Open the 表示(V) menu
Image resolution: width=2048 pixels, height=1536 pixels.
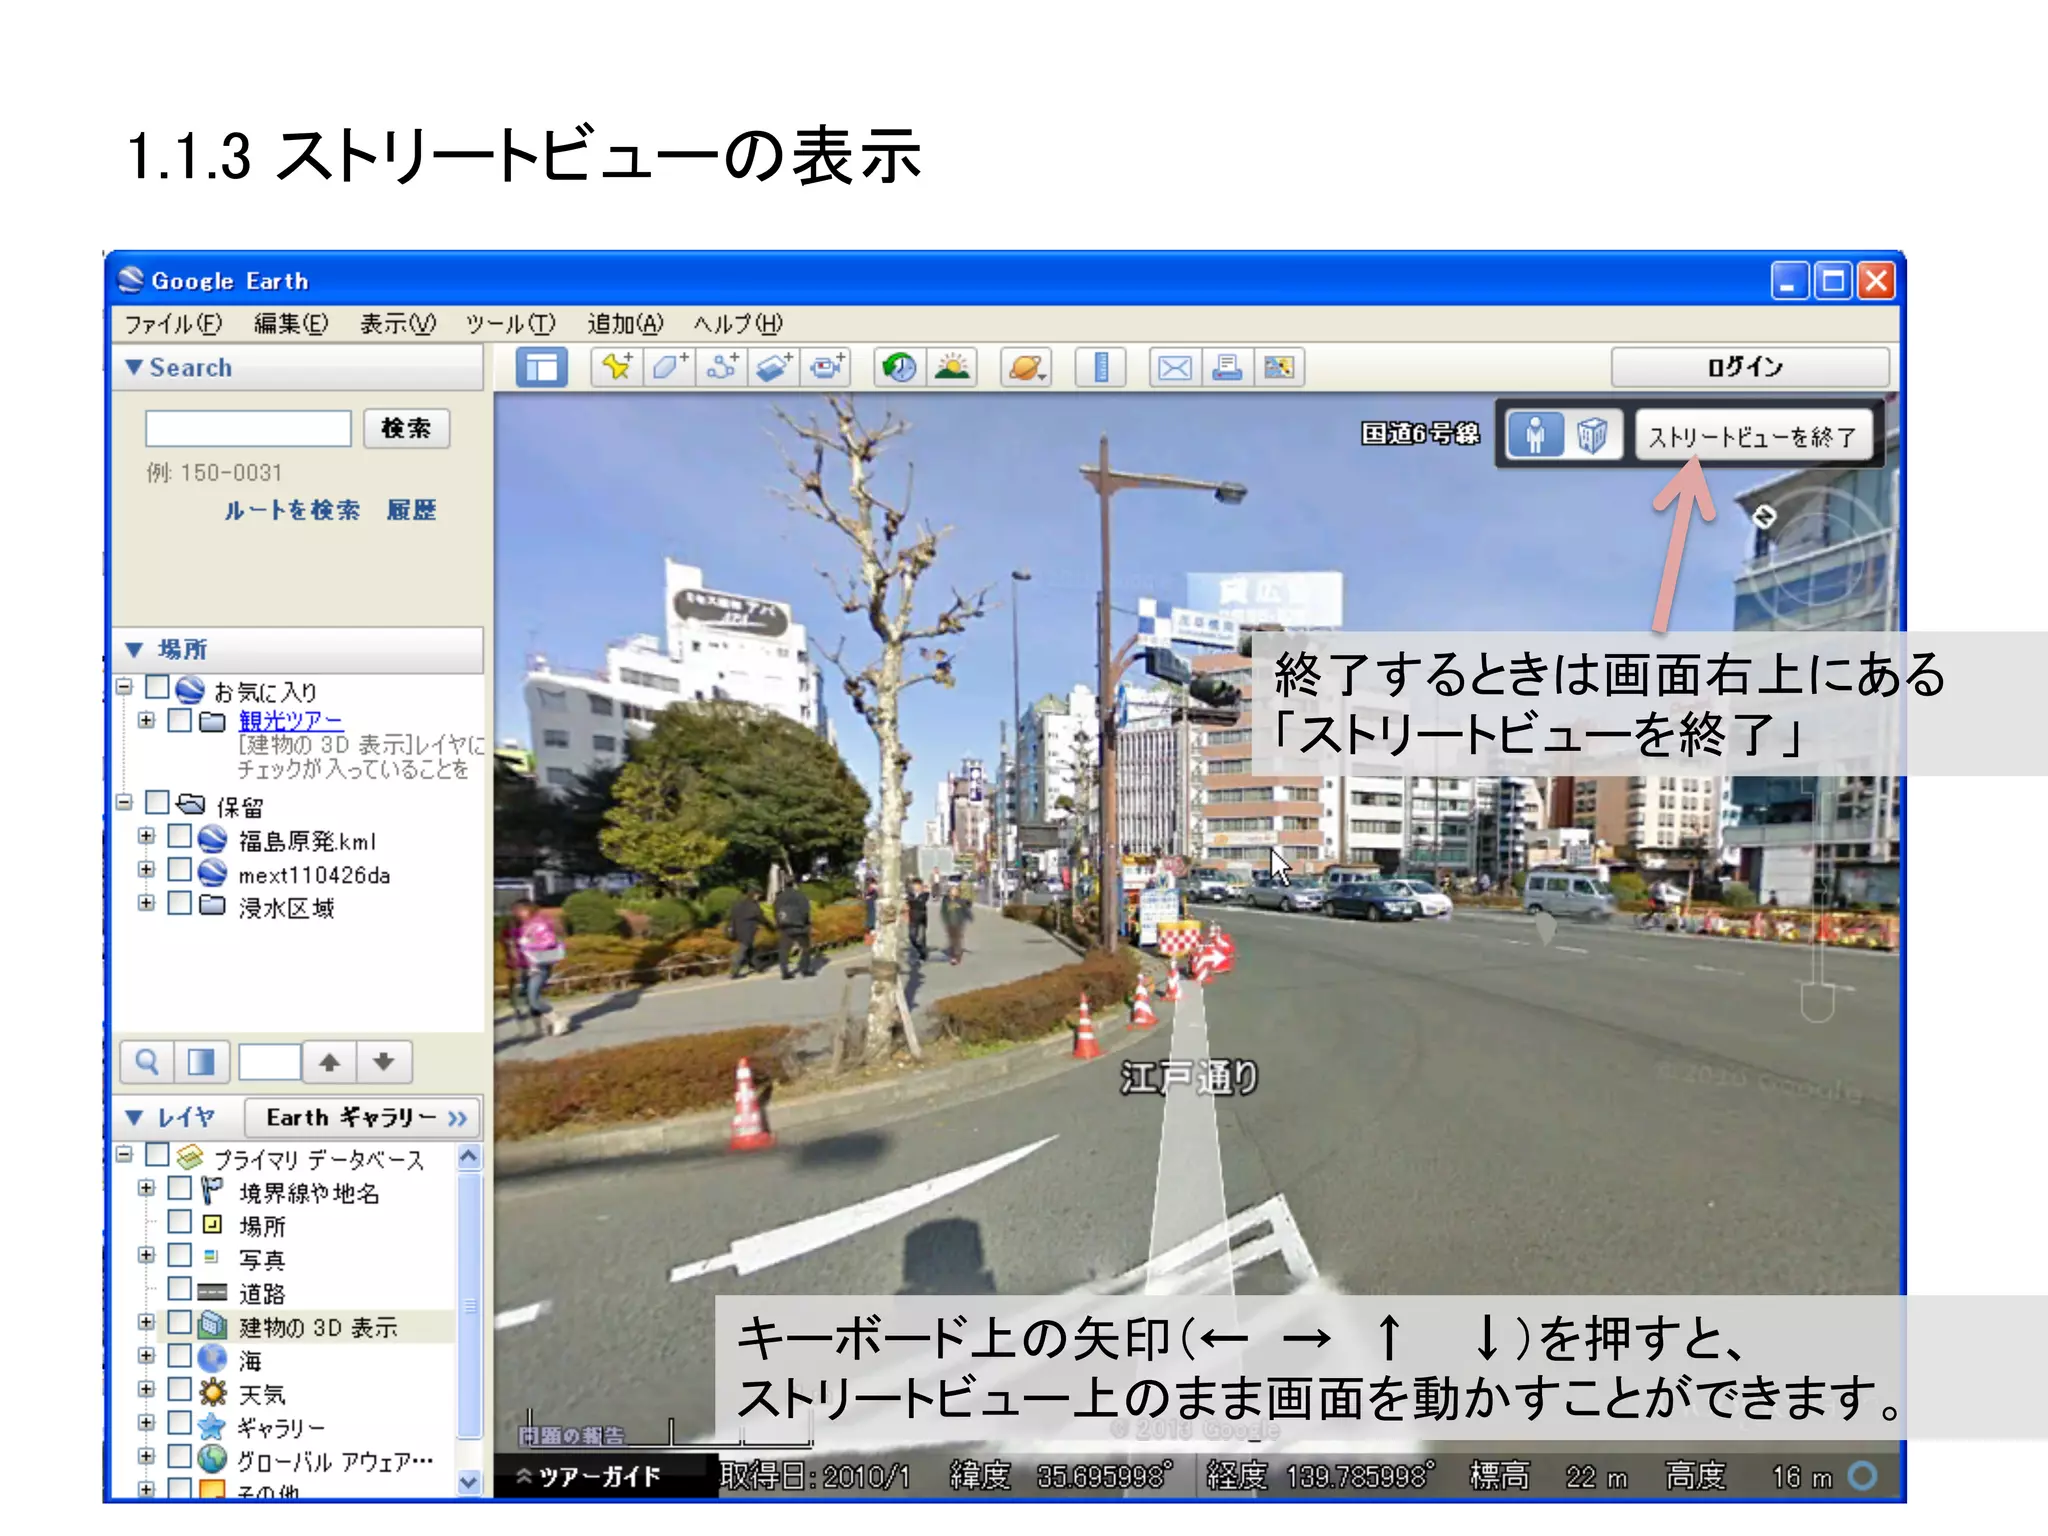coord(398,324)
